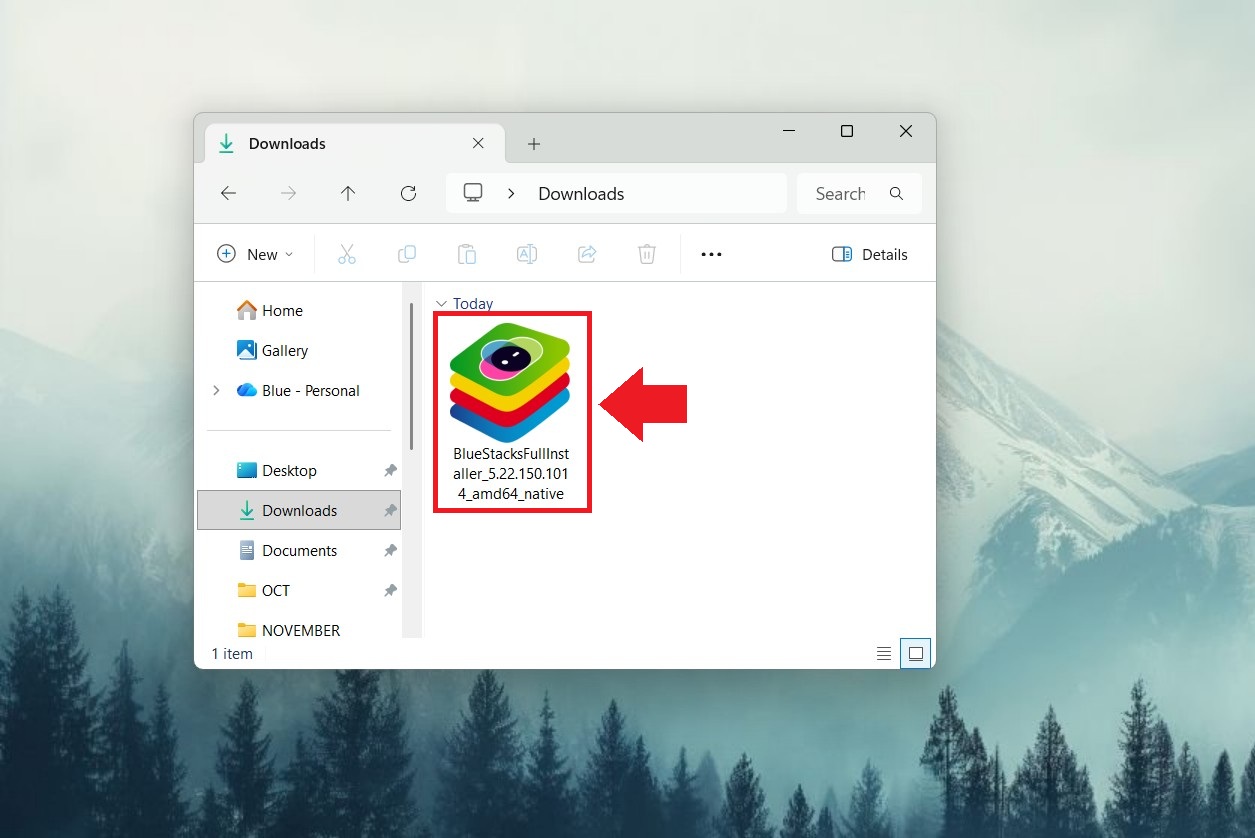Click the Cut scissors icon
Viewport: 1255px width, 838px height.
pos(347,254)
